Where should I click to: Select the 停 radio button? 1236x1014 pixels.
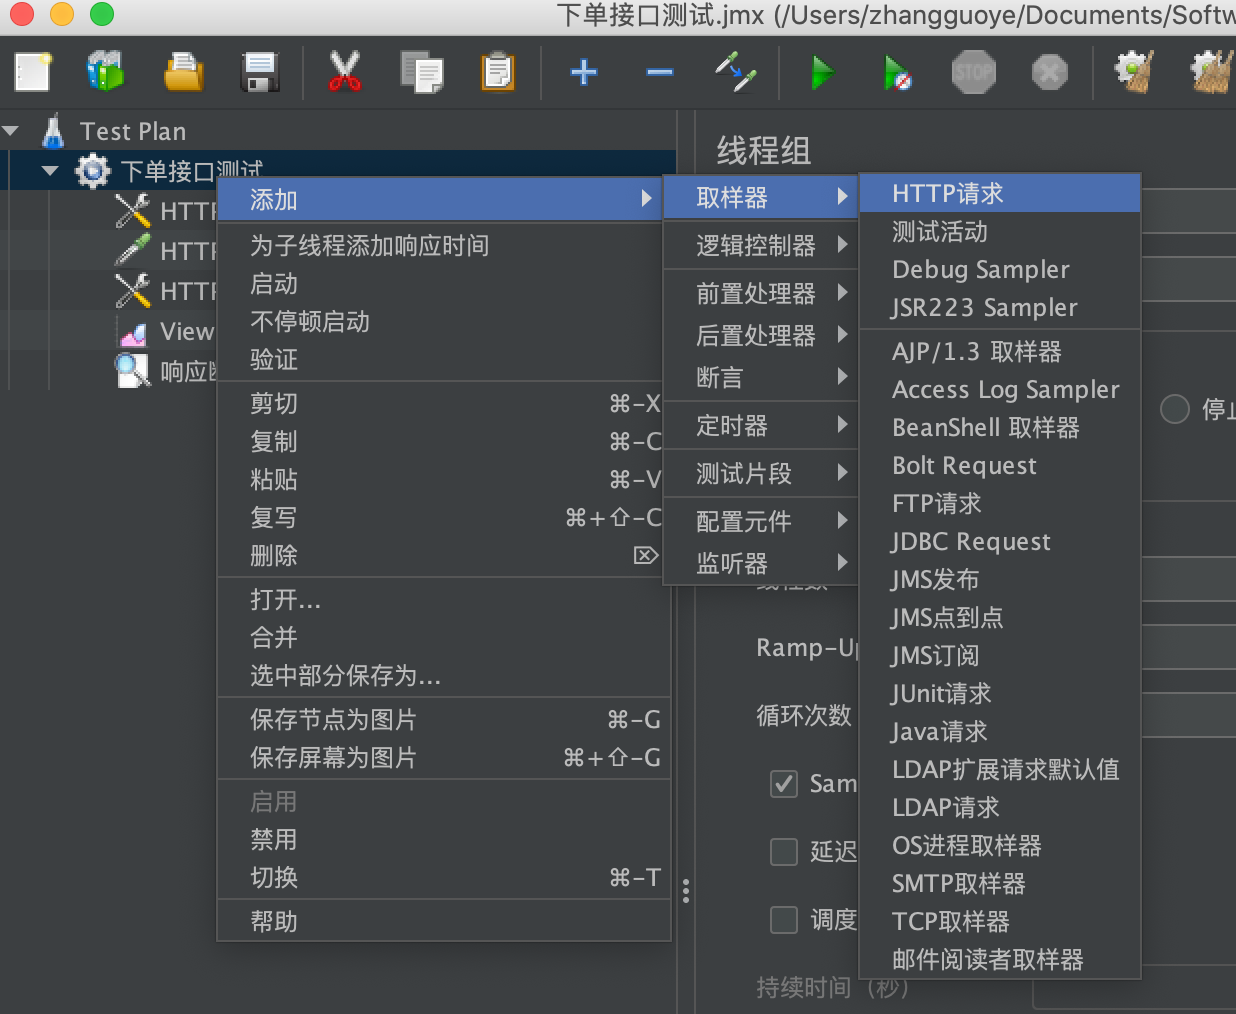(x=1174, y=409)
